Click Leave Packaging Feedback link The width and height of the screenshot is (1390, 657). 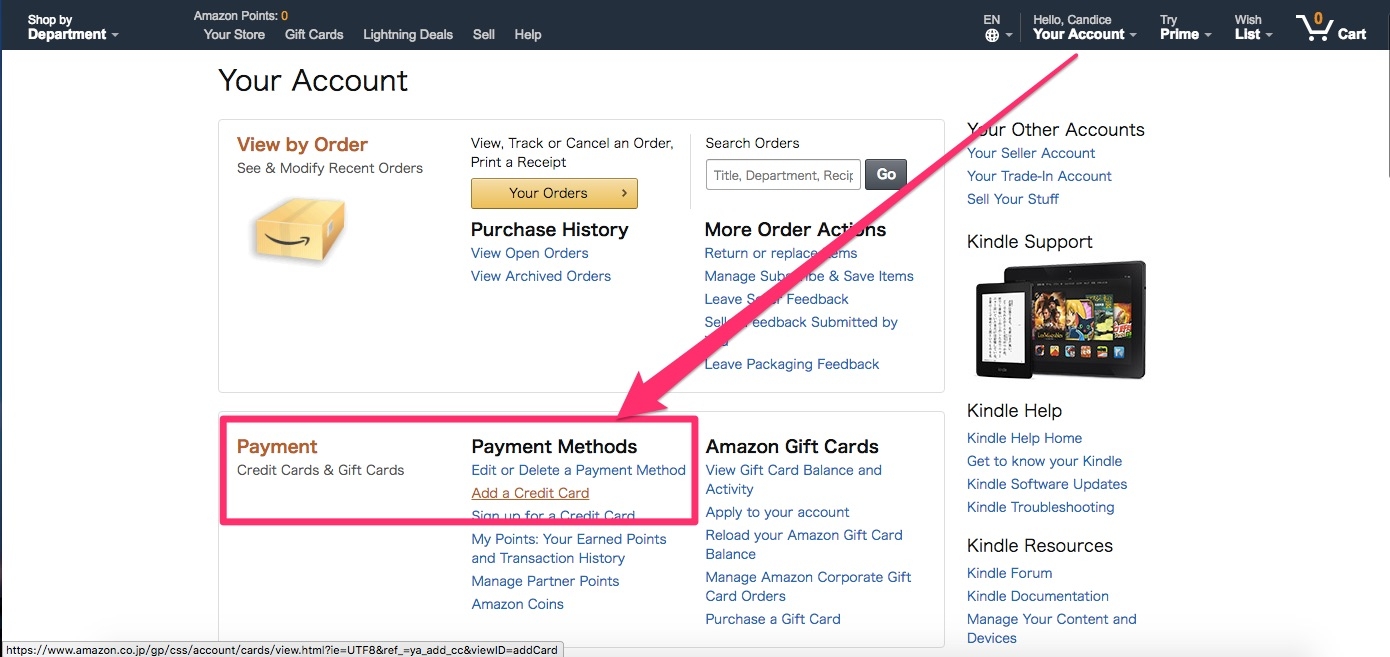pyautogui.click(x=791, y=364)
